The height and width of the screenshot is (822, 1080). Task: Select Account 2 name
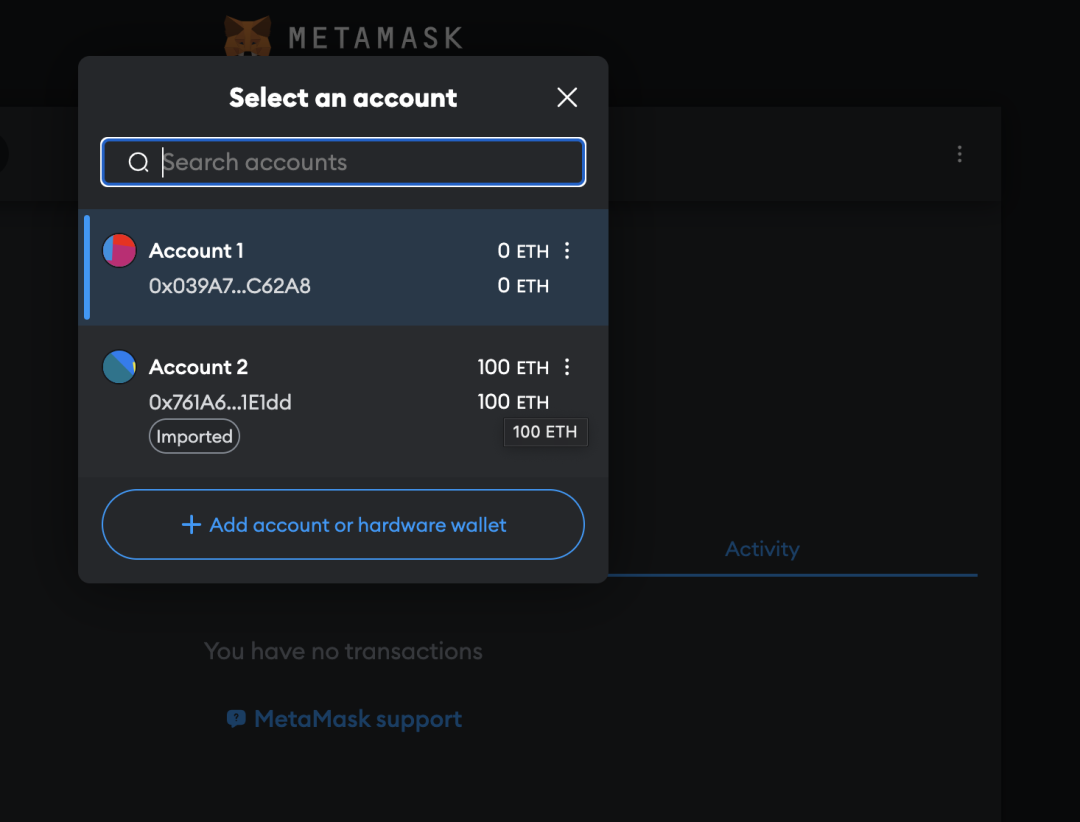[198, 367]
